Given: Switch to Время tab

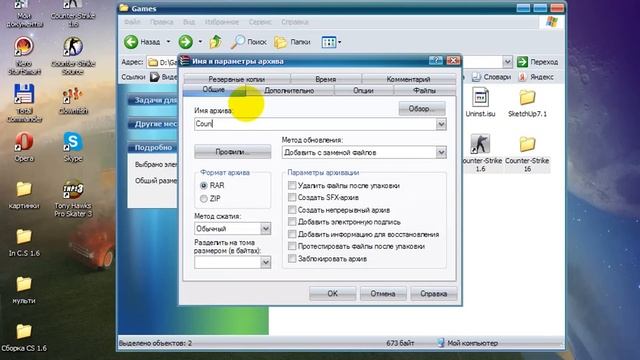Looking at the screenshot, I should click(326, 79).
